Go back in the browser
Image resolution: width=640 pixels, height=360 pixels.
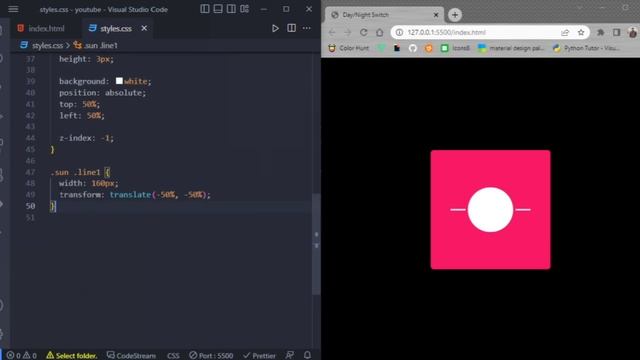pos(332,32)
